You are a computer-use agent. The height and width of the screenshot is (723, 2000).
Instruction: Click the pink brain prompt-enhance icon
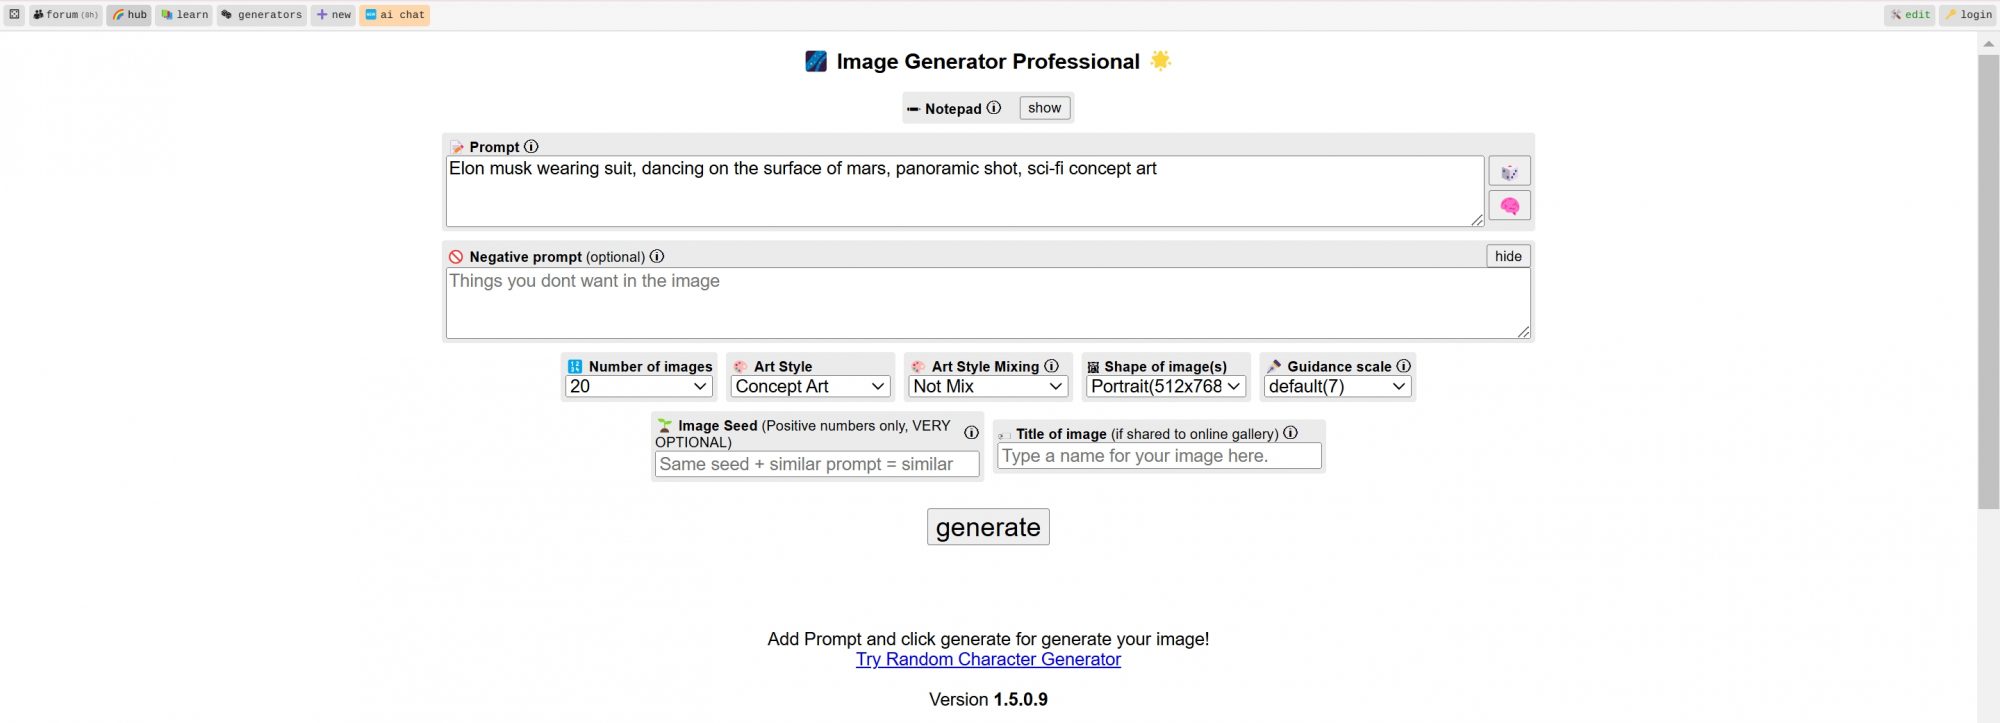pyautogui.click(x=1509, y=206)
